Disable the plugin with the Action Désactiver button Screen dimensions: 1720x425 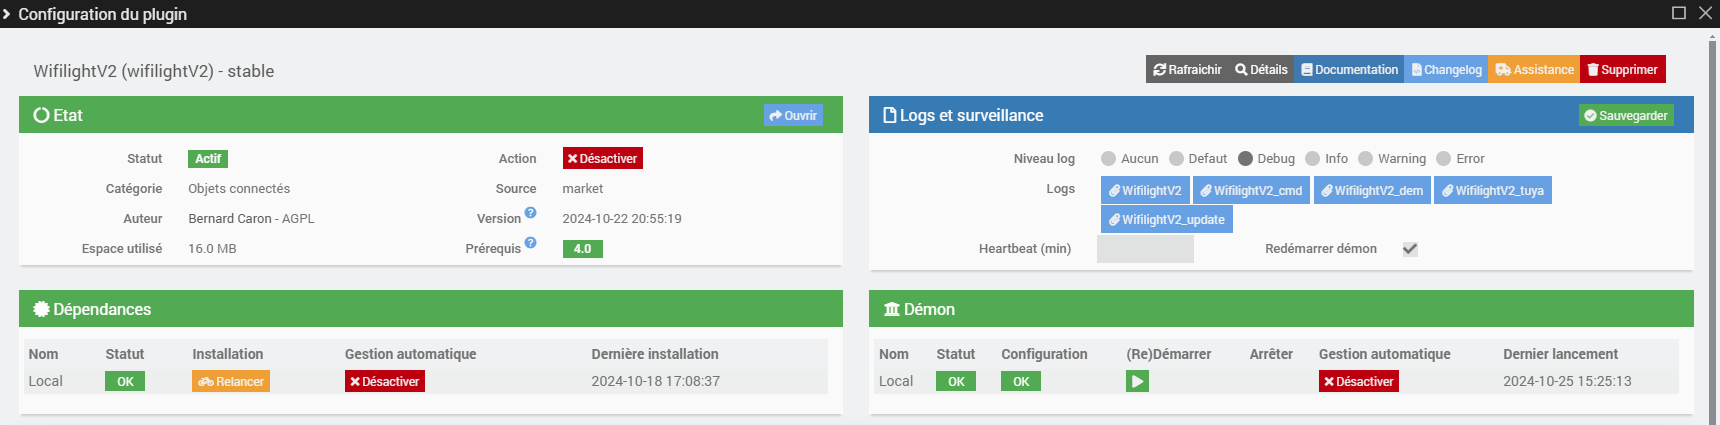(x=602, y=159)
